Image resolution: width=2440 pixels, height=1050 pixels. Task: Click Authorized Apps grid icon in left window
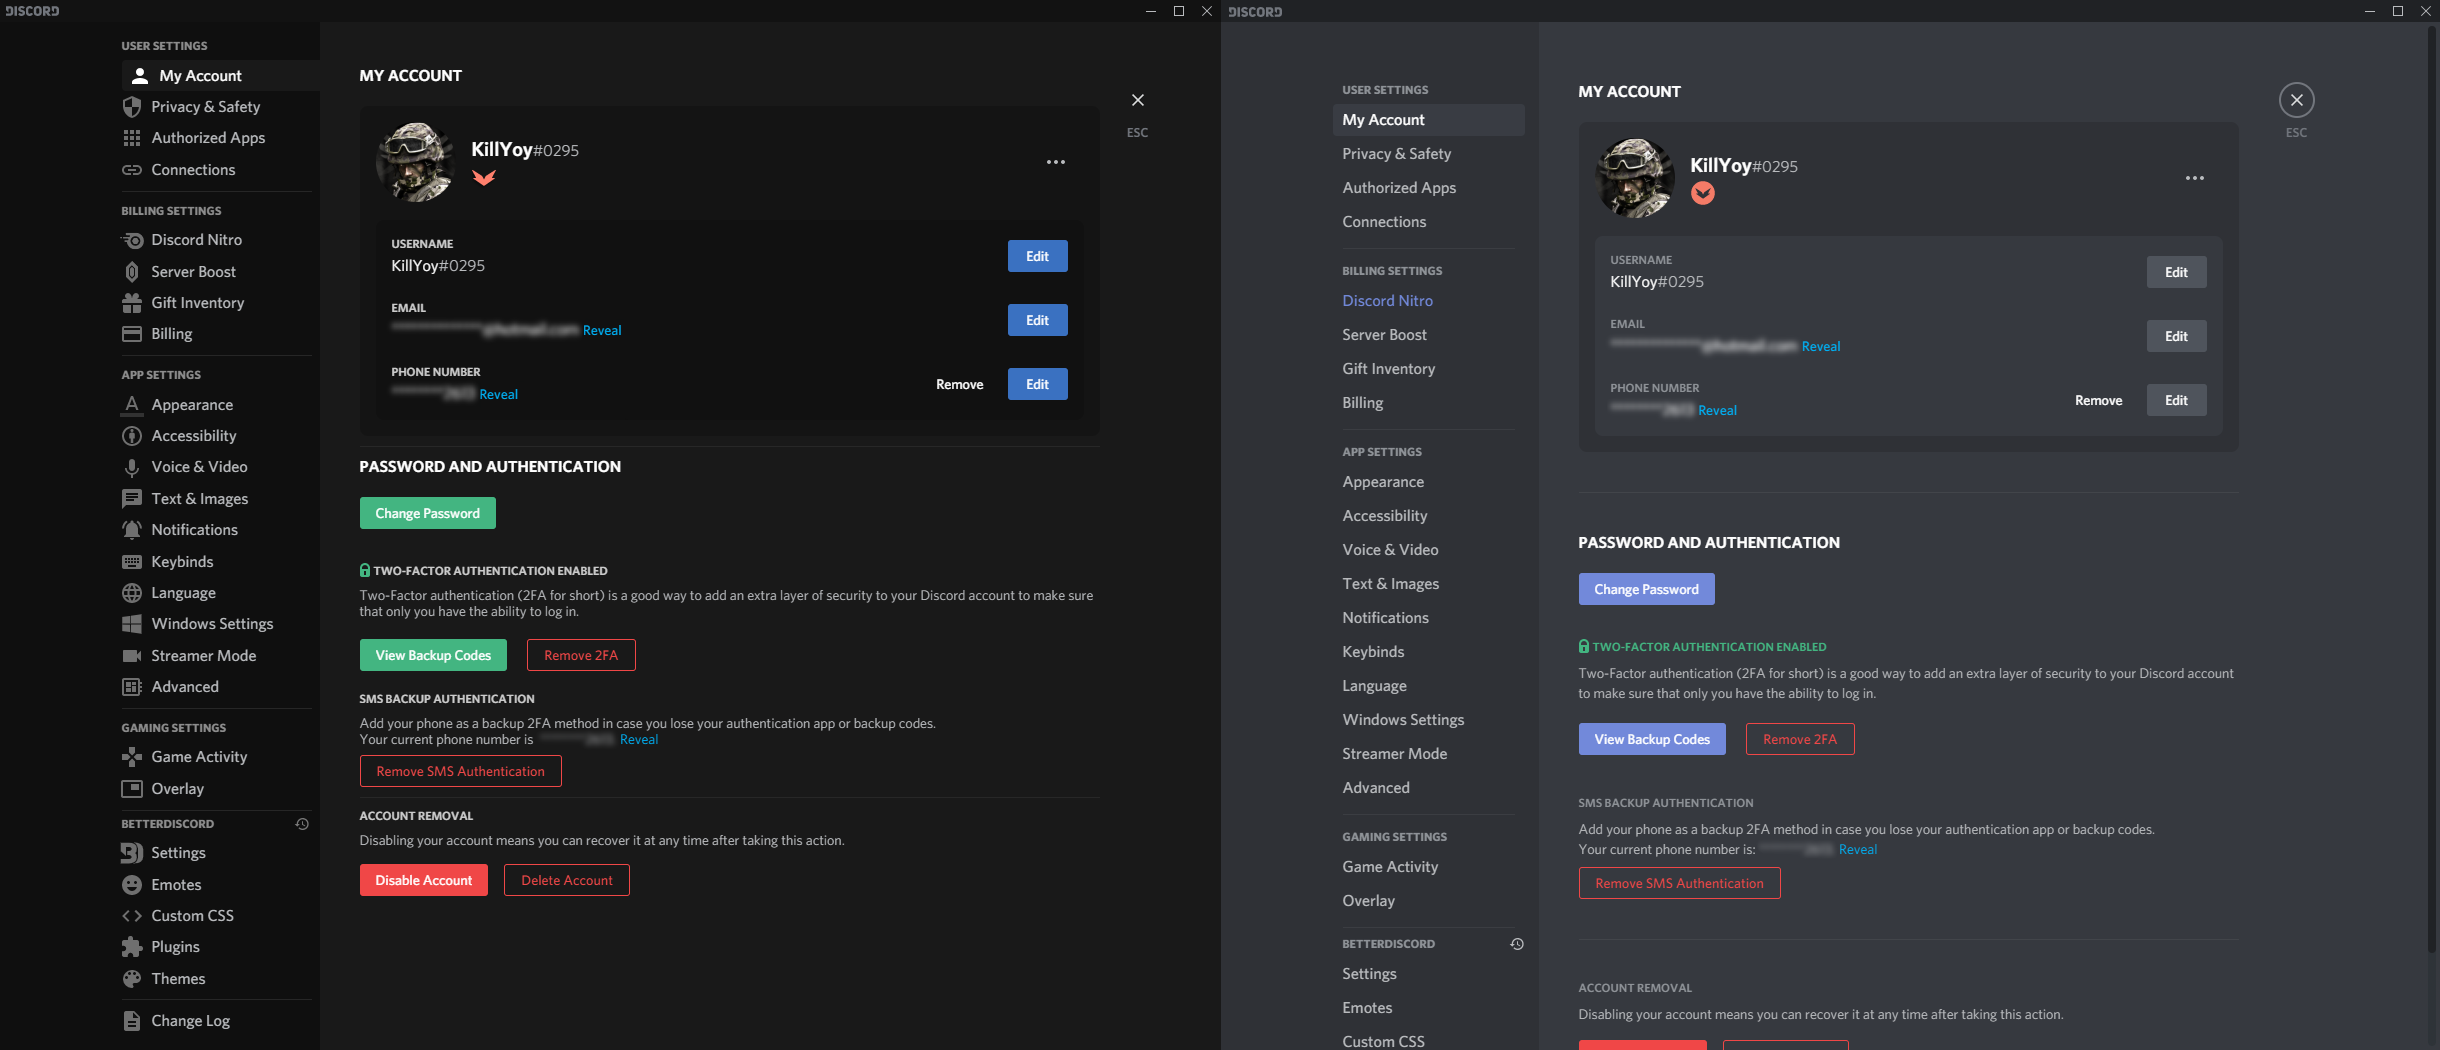pyautogui.click(x=132, y=138)
